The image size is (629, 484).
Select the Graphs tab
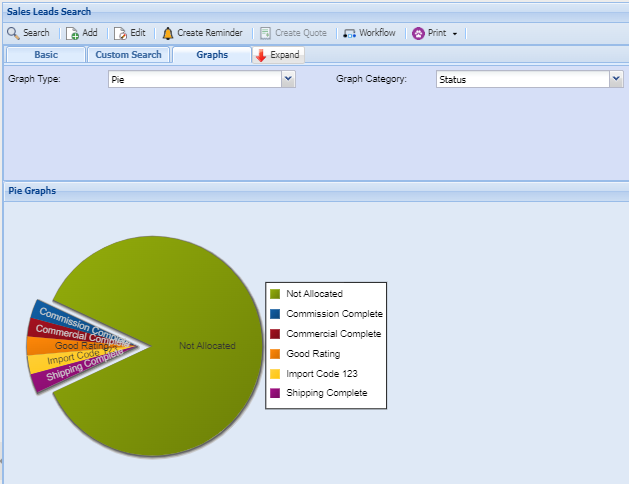pos(212,55)
